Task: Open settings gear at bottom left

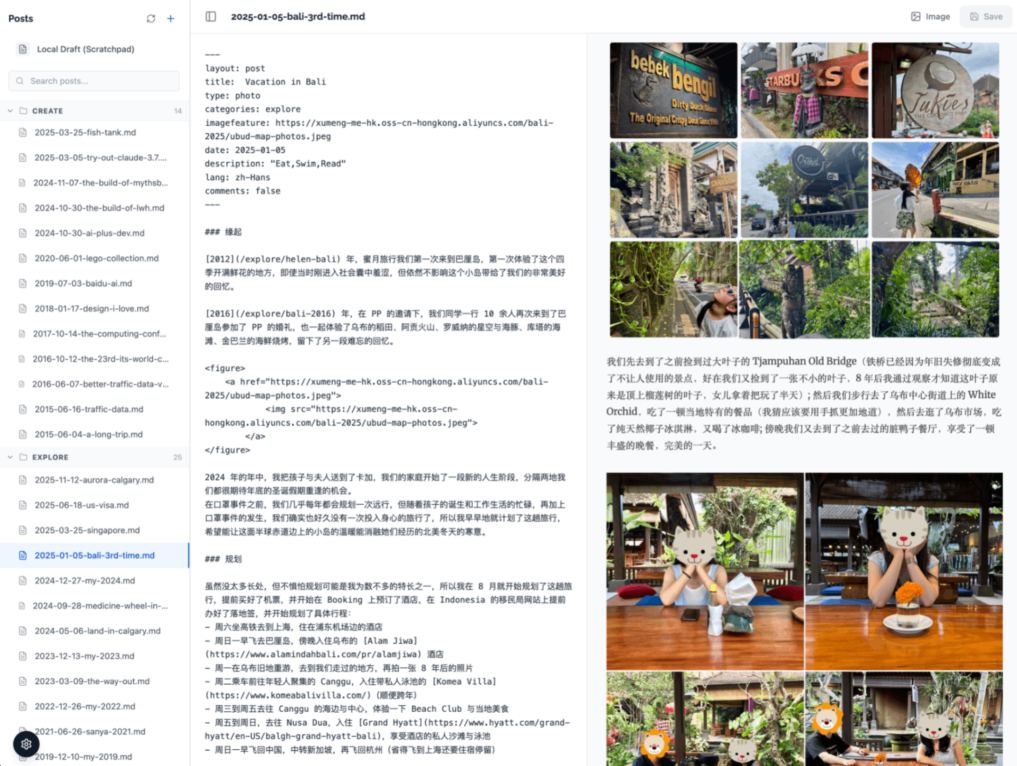Action: click(26, 744)
